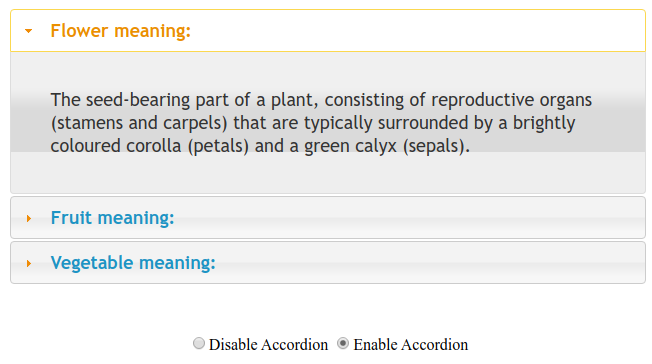Collapse the "Flower meaning:" section title
652x364 pixels.
tap(121, 31)
